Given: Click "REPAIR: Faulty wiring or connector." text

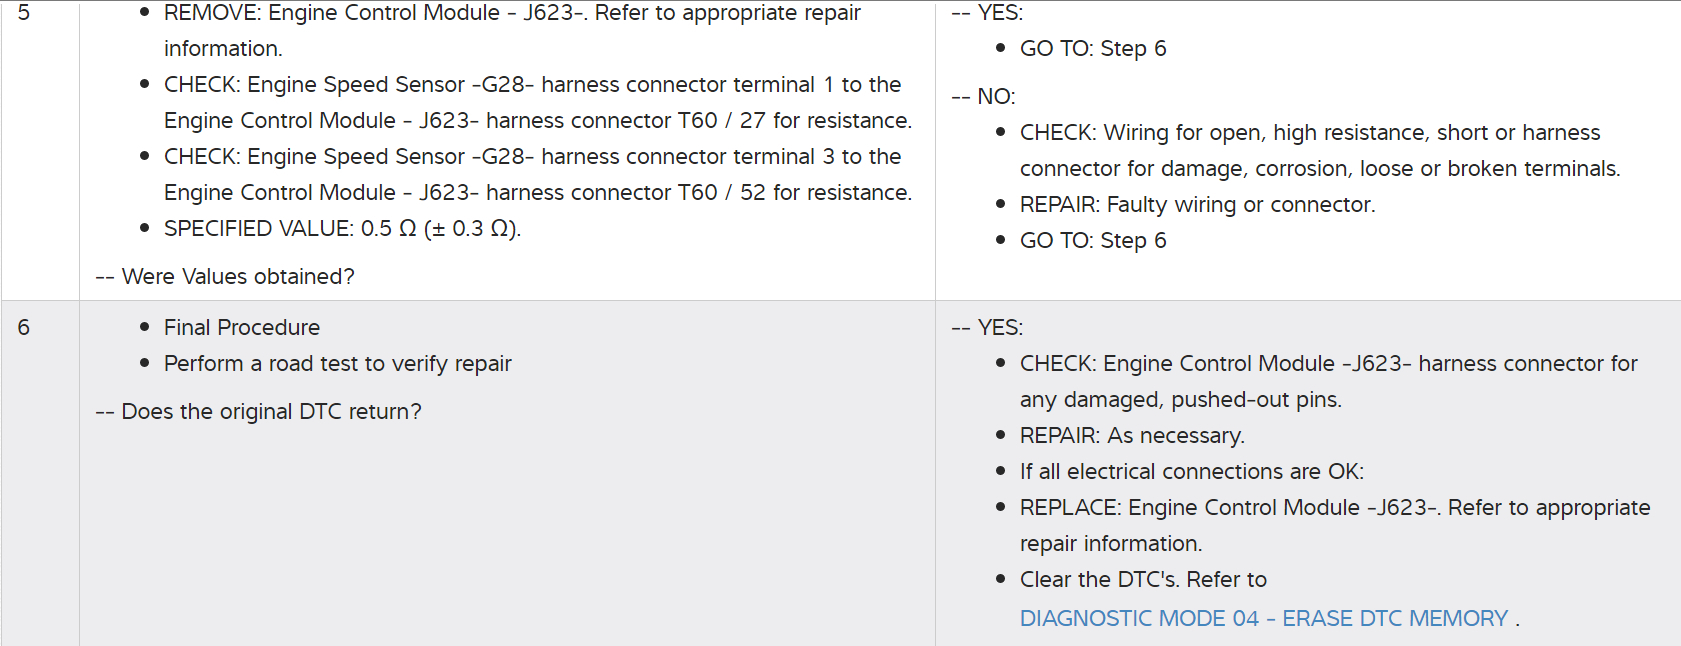Looking at the screenshot, I should 1197,205.
